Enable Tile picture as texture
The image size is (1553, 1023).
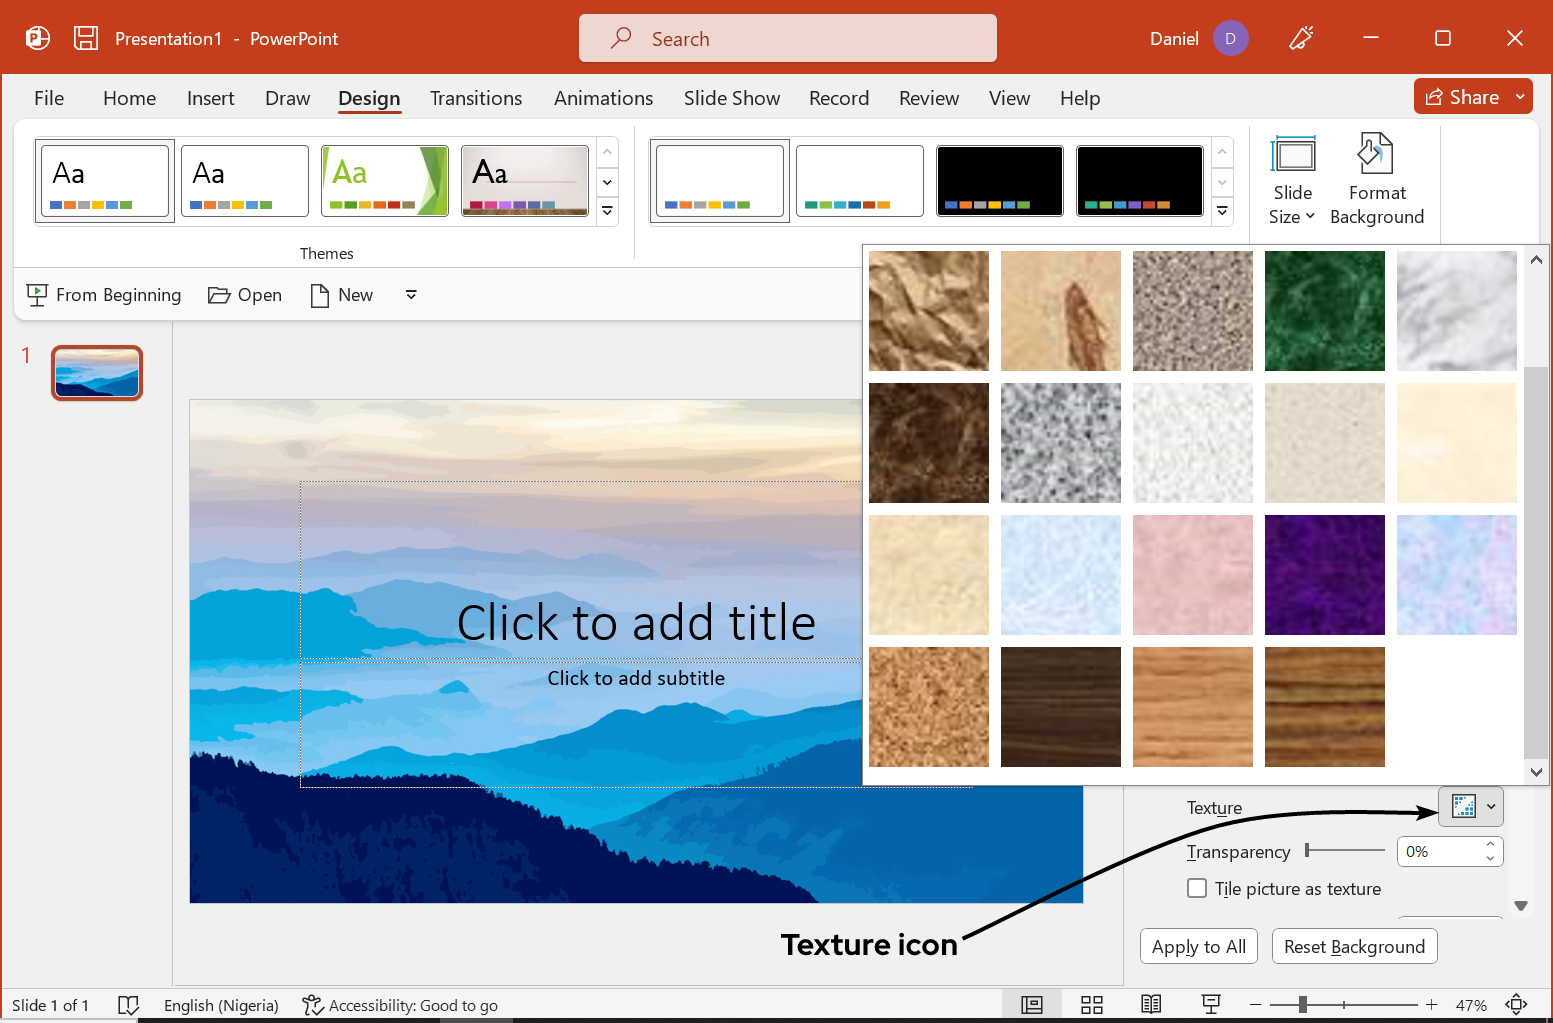pyautogui.click(x=1197, y=888)
